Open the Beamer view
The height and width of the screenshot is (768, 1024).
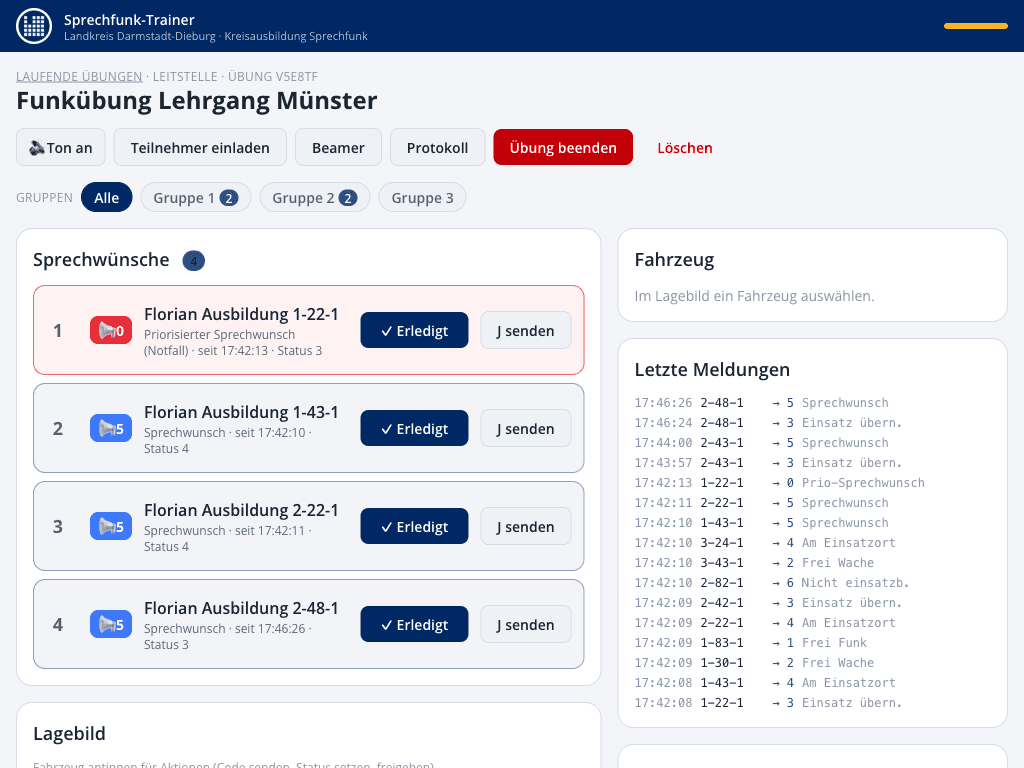pos(338,148)
